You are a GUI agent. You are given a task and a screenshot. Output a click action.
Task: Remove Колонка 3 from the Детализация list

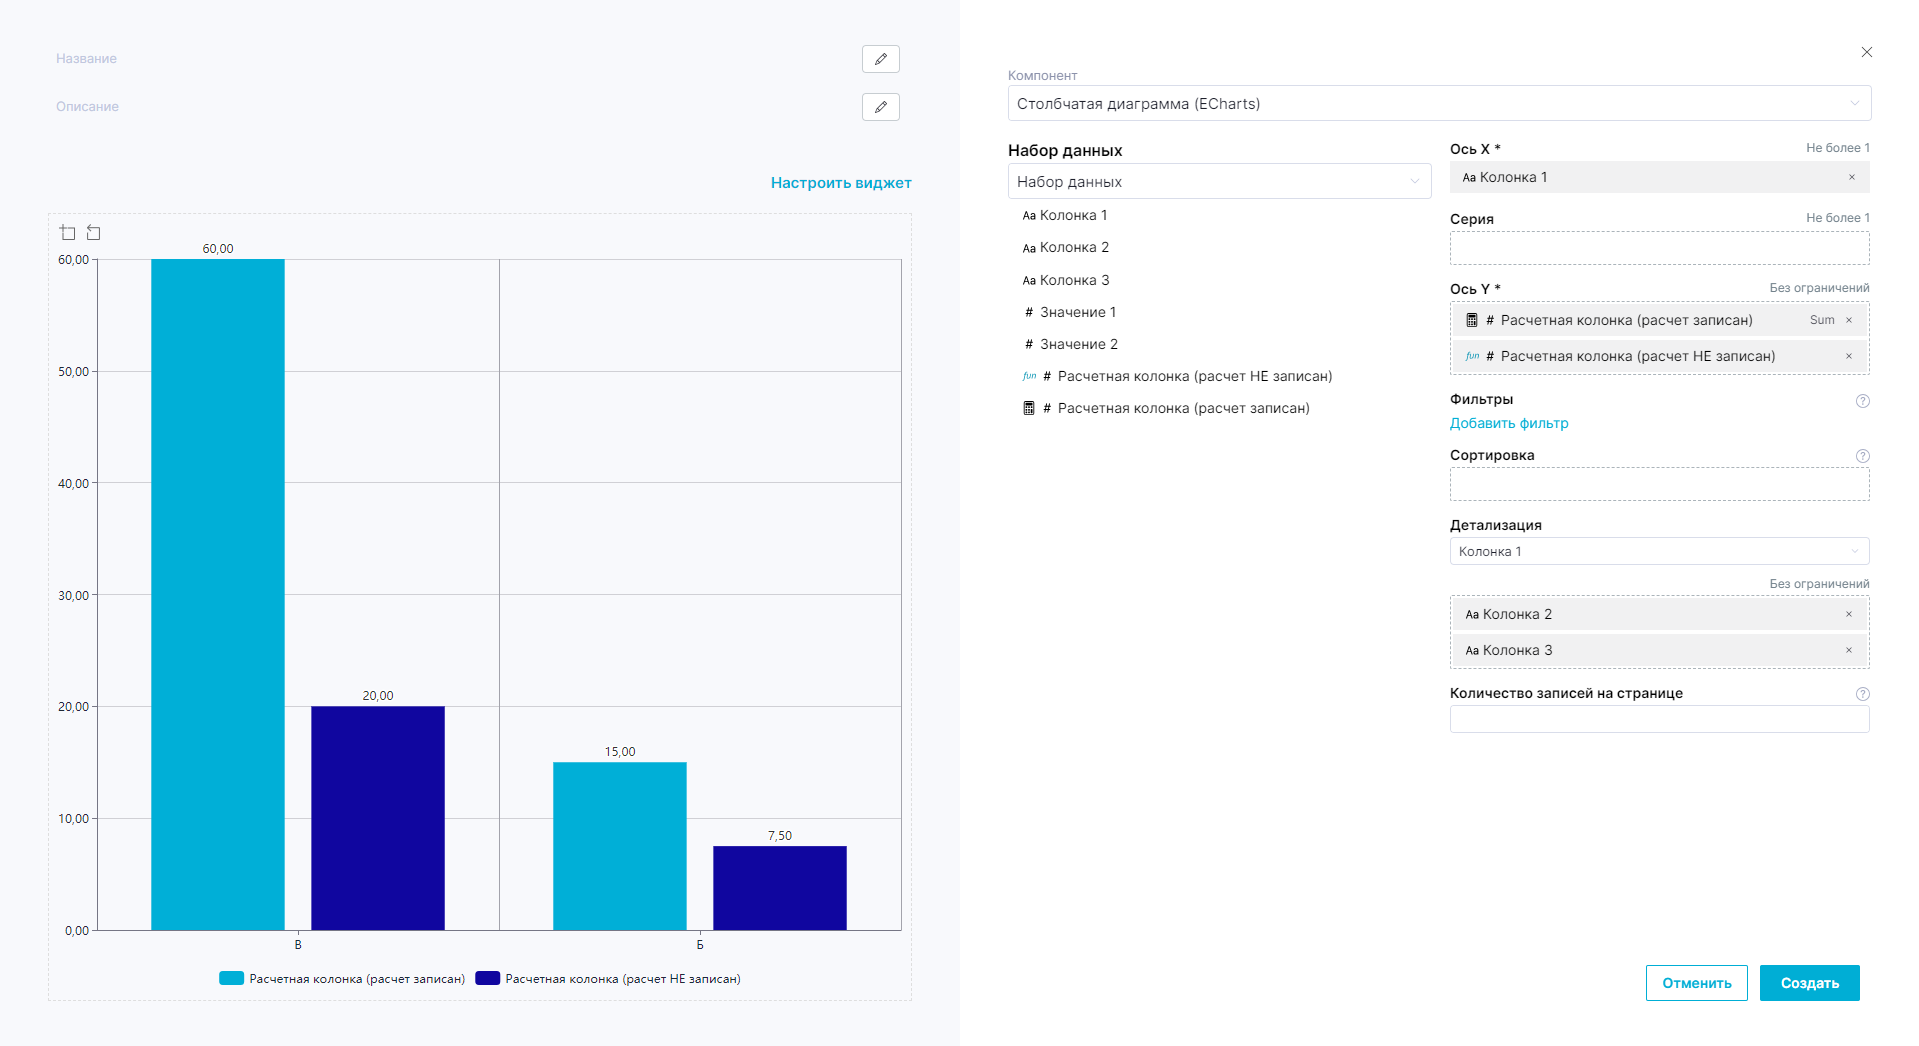pos(1848,650)
